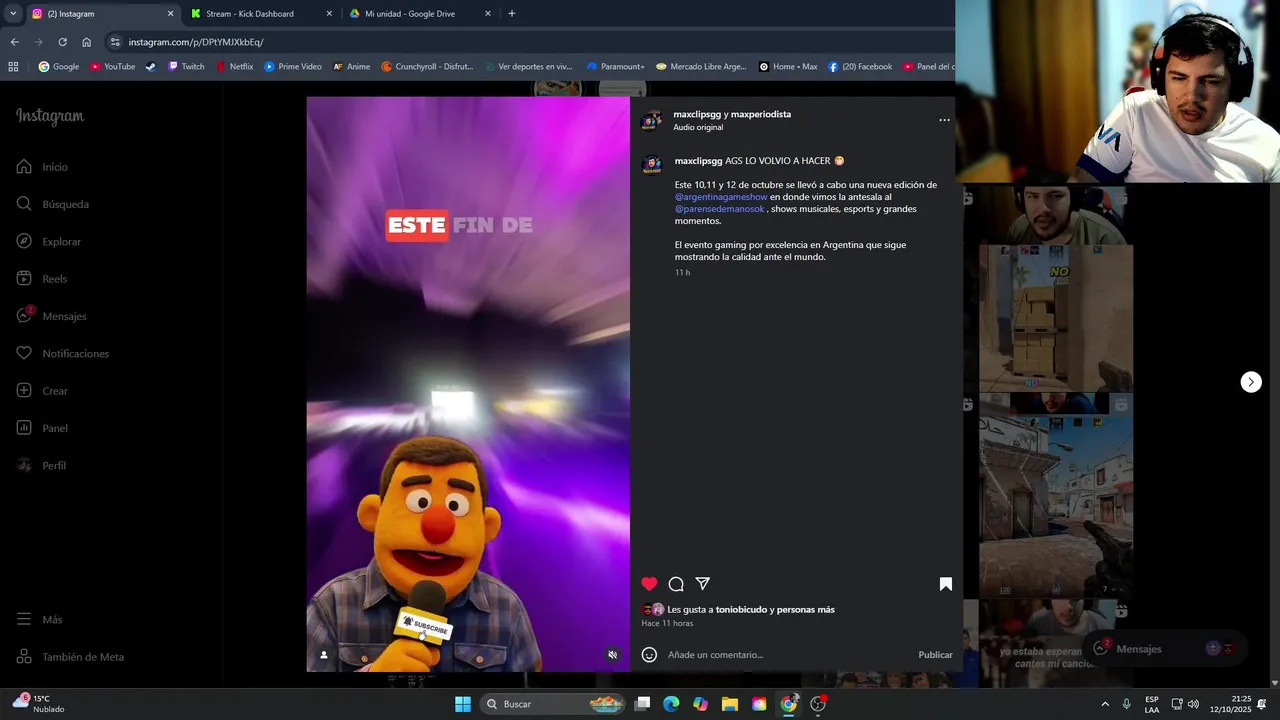This screenshot has height=720, width=1280.
Task: Open the Prime Video bookmark
Action: 293,67
